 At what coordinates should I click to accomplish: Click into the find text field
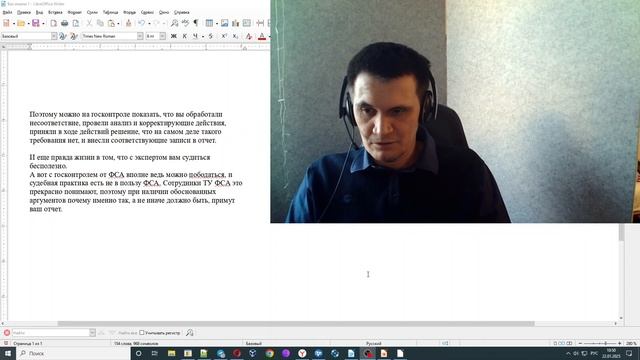tap(51, 333)
